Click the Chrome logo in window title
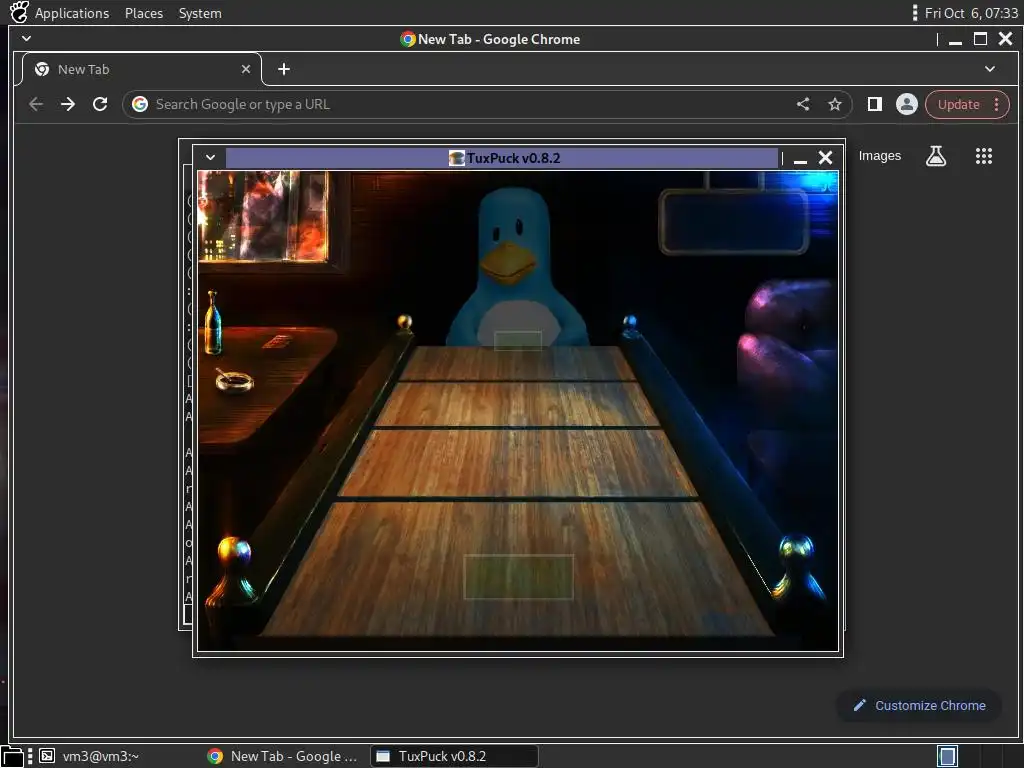Image resolution: width=1024 pixels, height=768 pixels. (408, 39)
